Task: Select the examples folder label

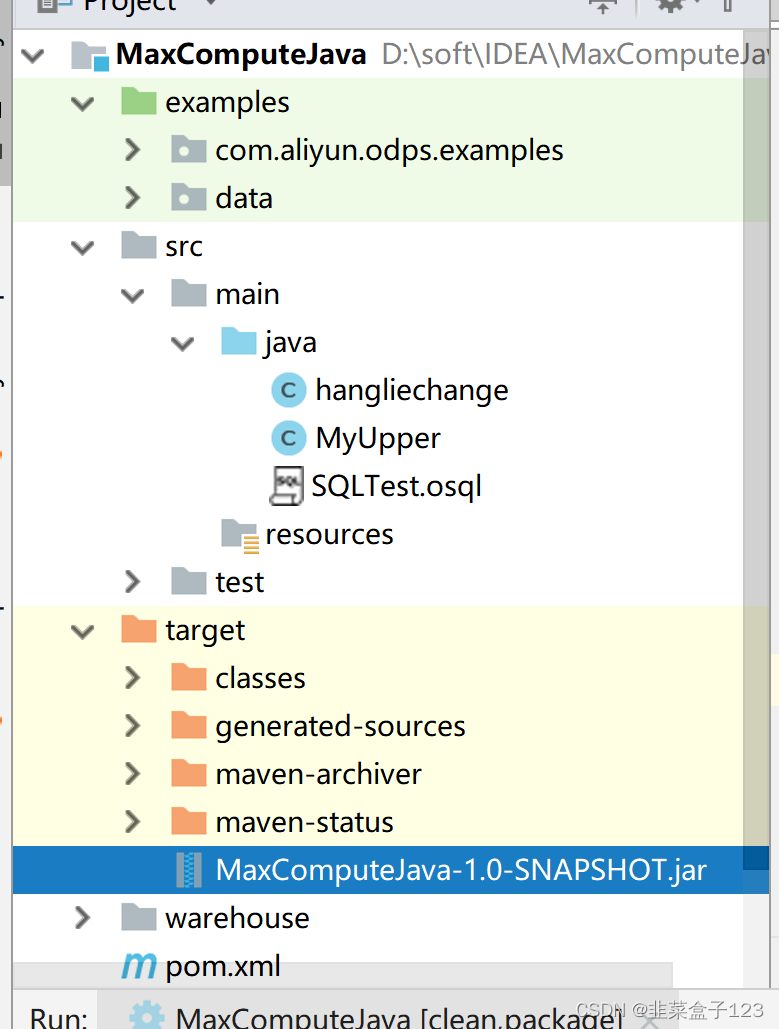Action: pos(227,103)
